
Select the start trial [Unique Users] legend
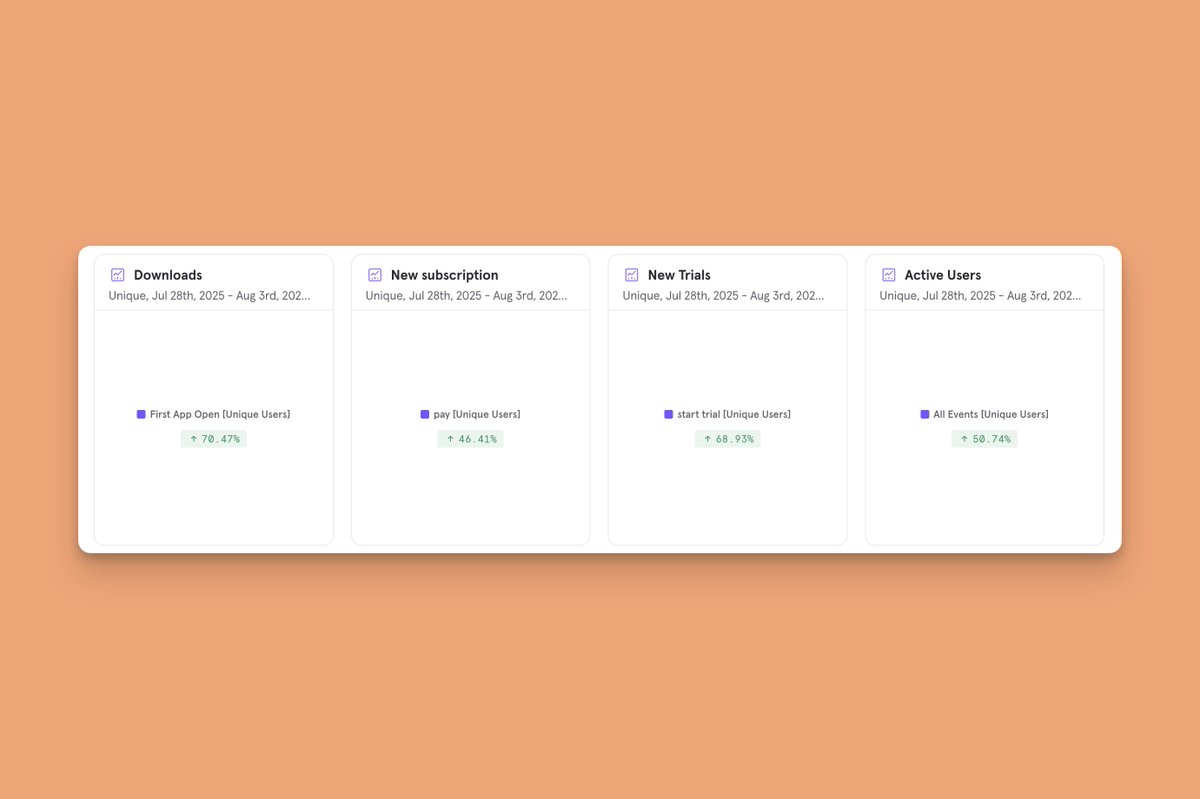(728, 414)
